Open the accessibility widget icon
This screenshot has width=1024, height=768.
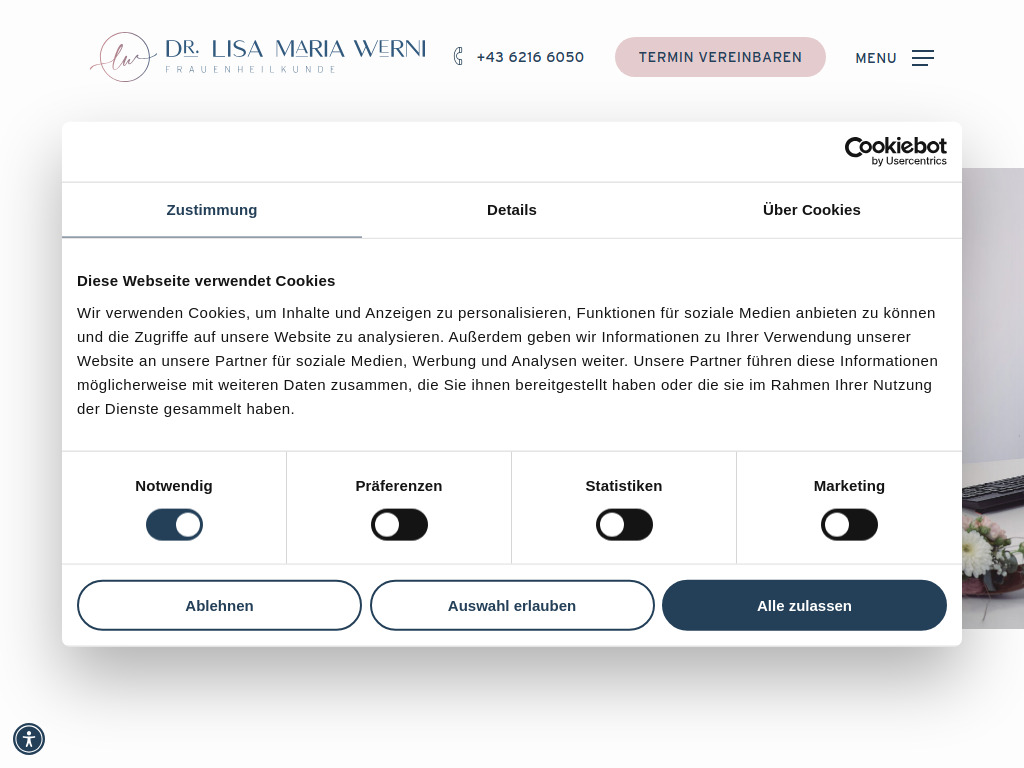pos(28,738)
